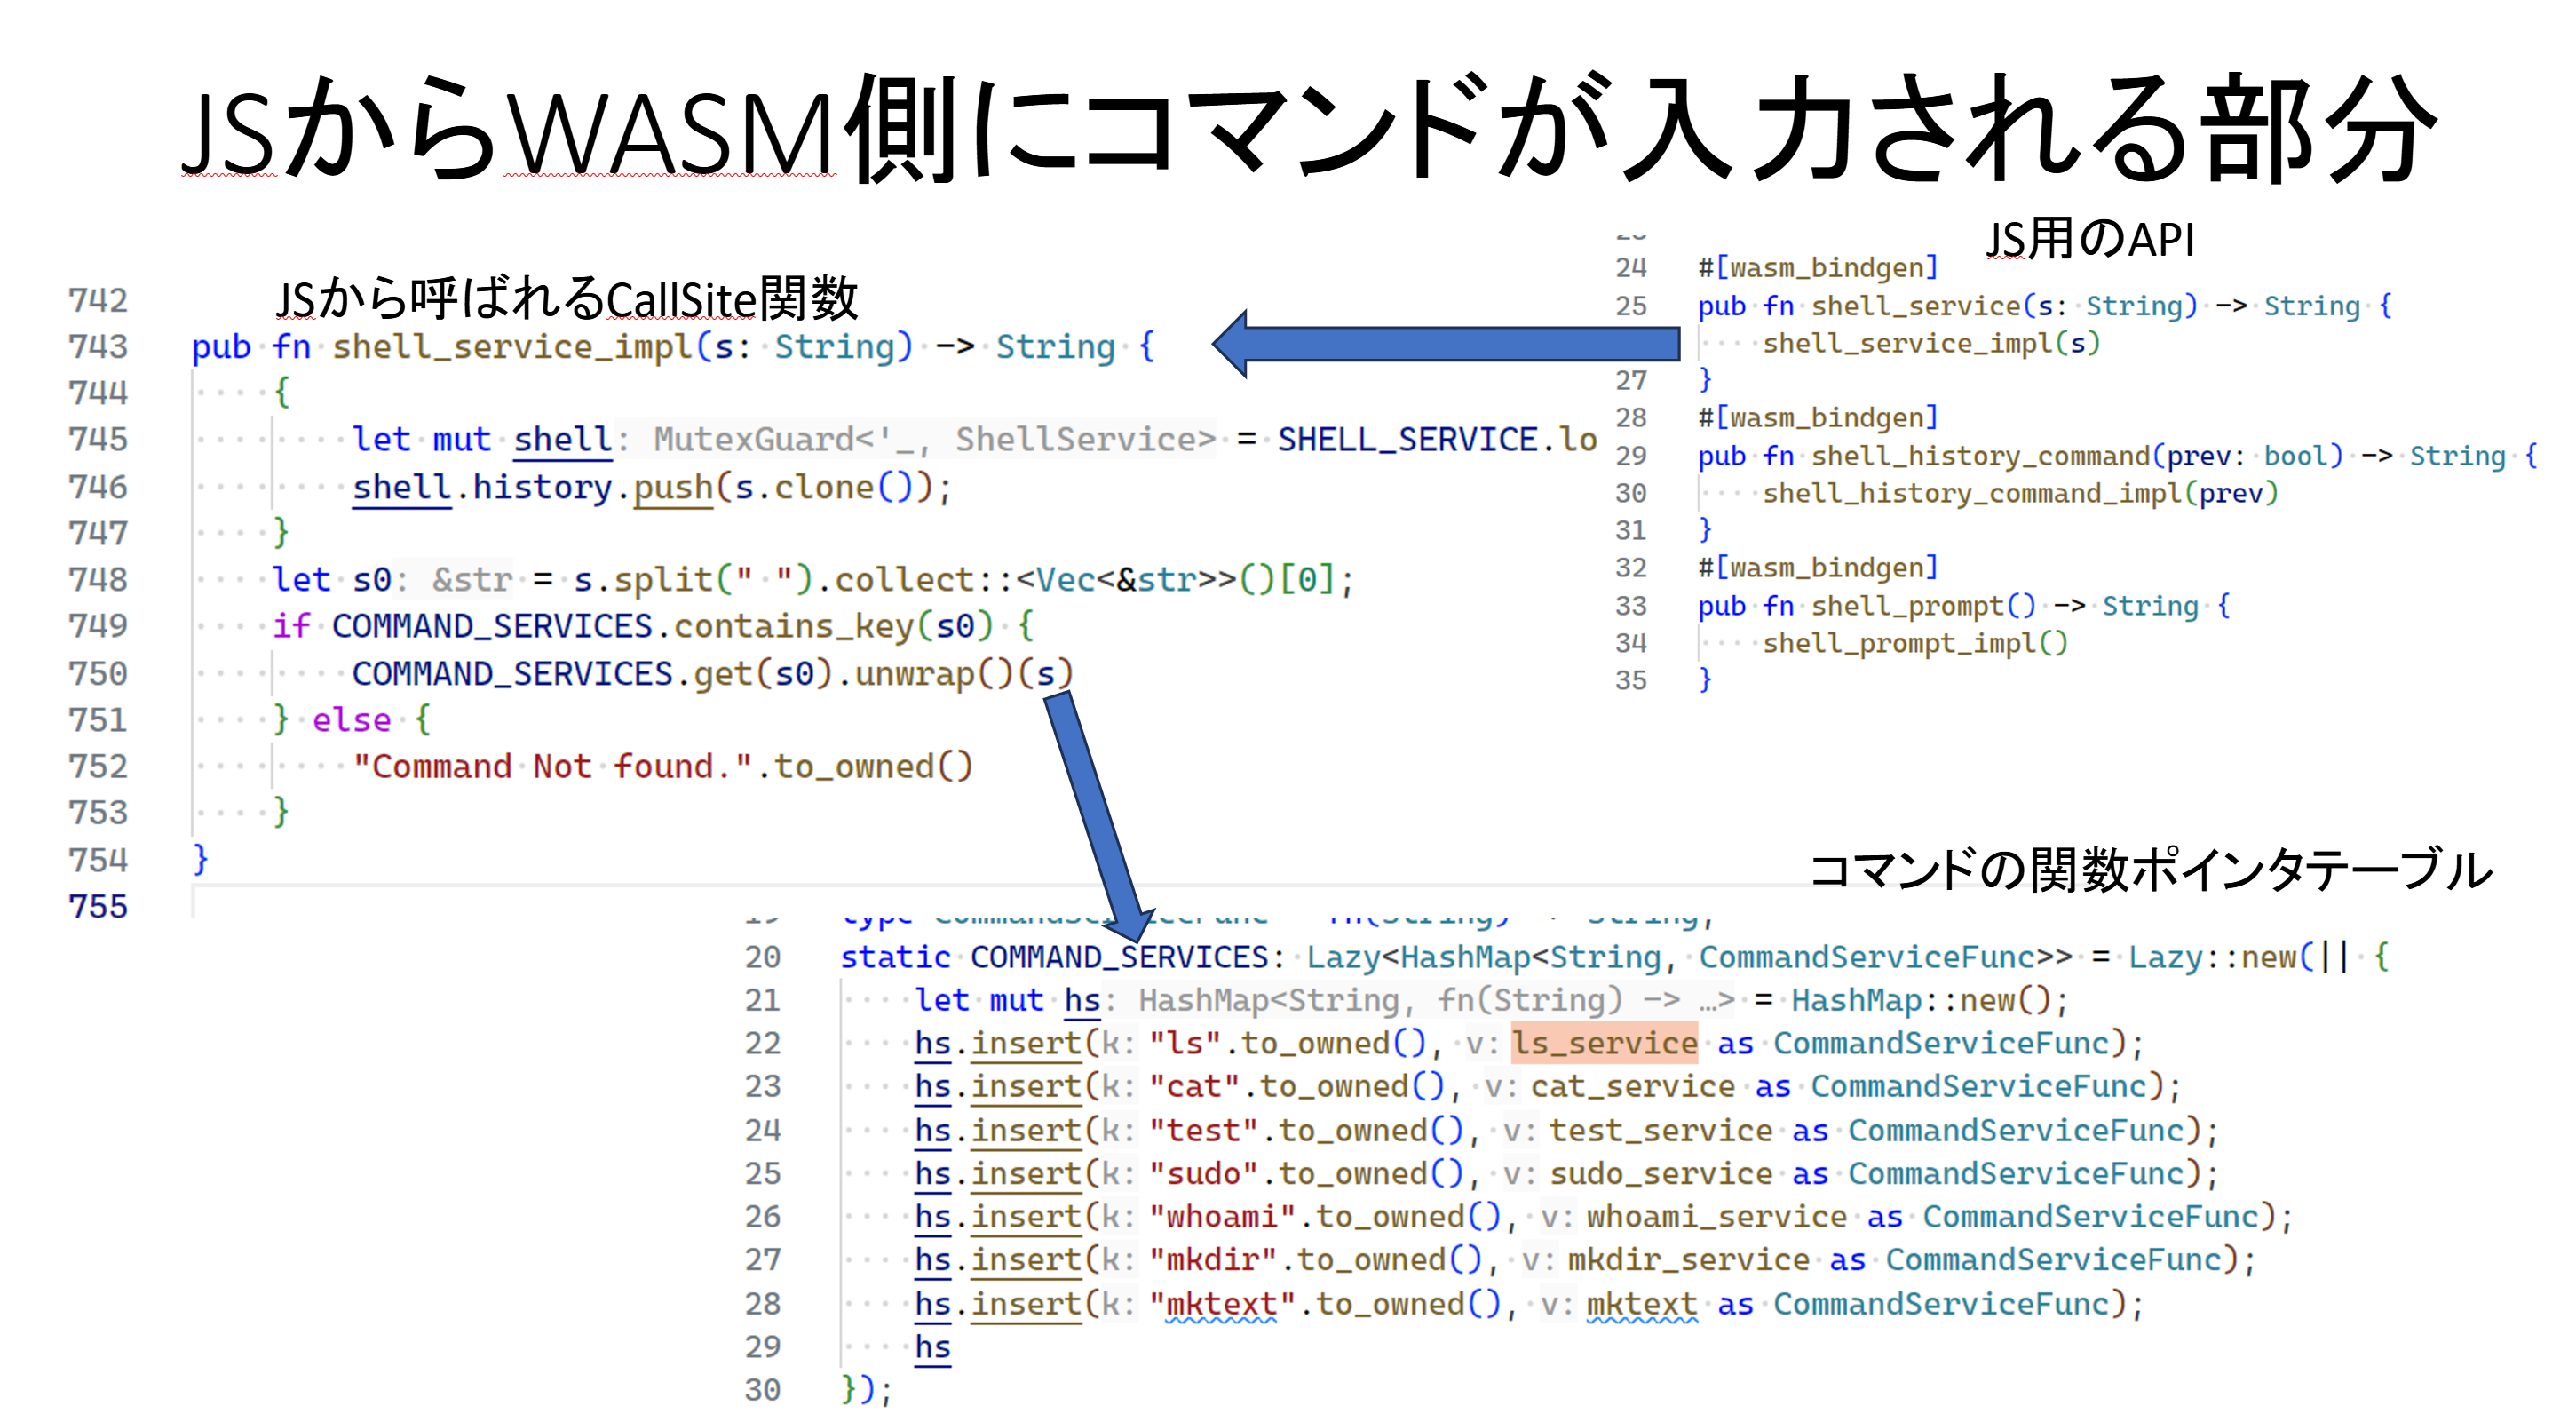Click the shell_service_impl function definition name

pos(513,347)
